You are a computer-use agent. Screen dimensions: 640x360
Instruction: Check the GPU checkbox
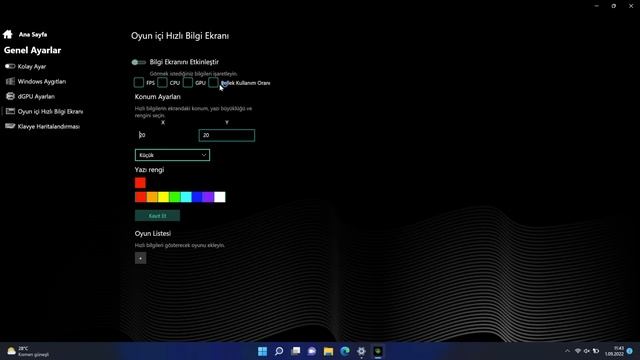pos(188,82)
